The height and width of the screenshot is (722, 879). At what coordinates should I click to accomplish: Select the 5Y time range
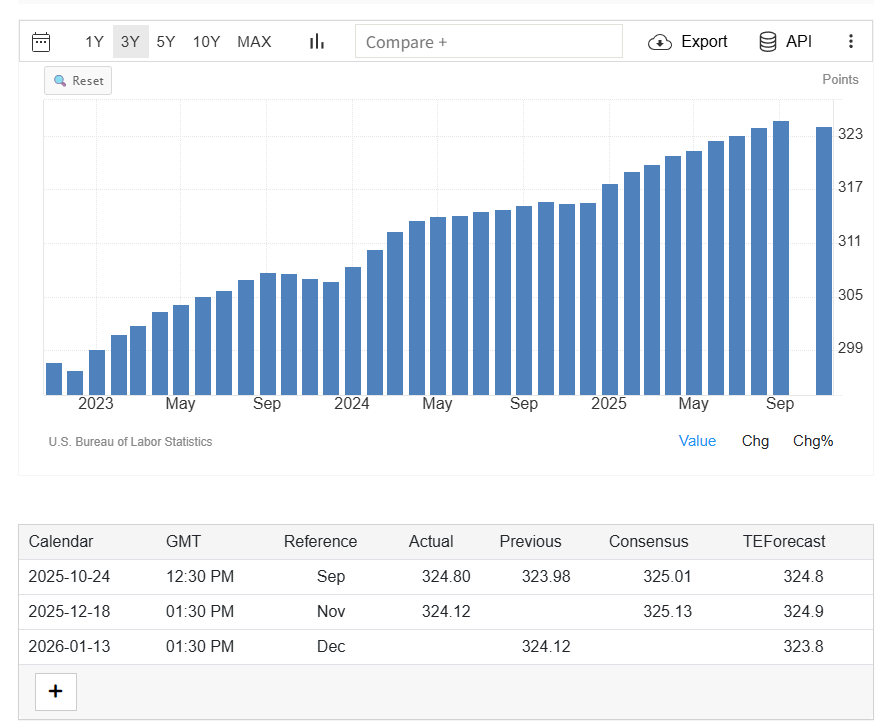[166, 41]
